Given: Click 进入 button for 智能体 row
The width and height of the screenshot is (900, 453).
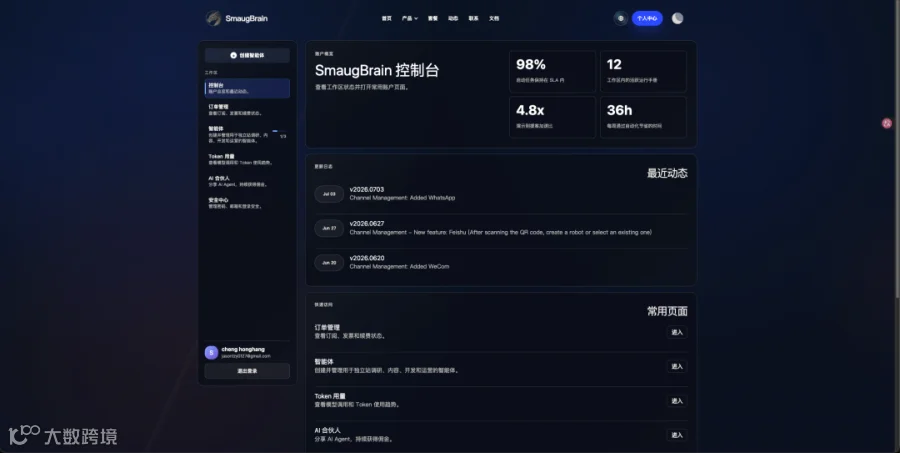Looking at the screenshot, I should point(677,366).
